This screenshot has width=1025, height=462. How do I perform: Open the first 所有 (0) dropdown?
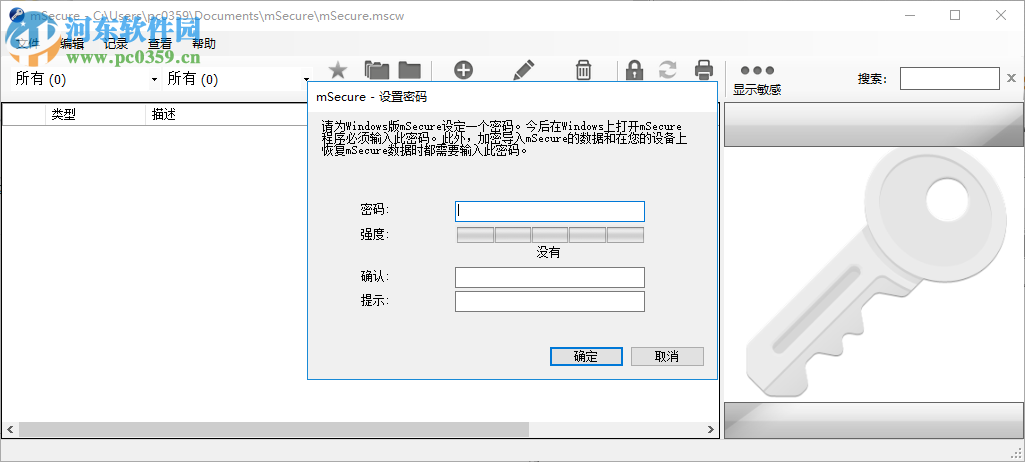pyautogui.click(x=86, y=80)
